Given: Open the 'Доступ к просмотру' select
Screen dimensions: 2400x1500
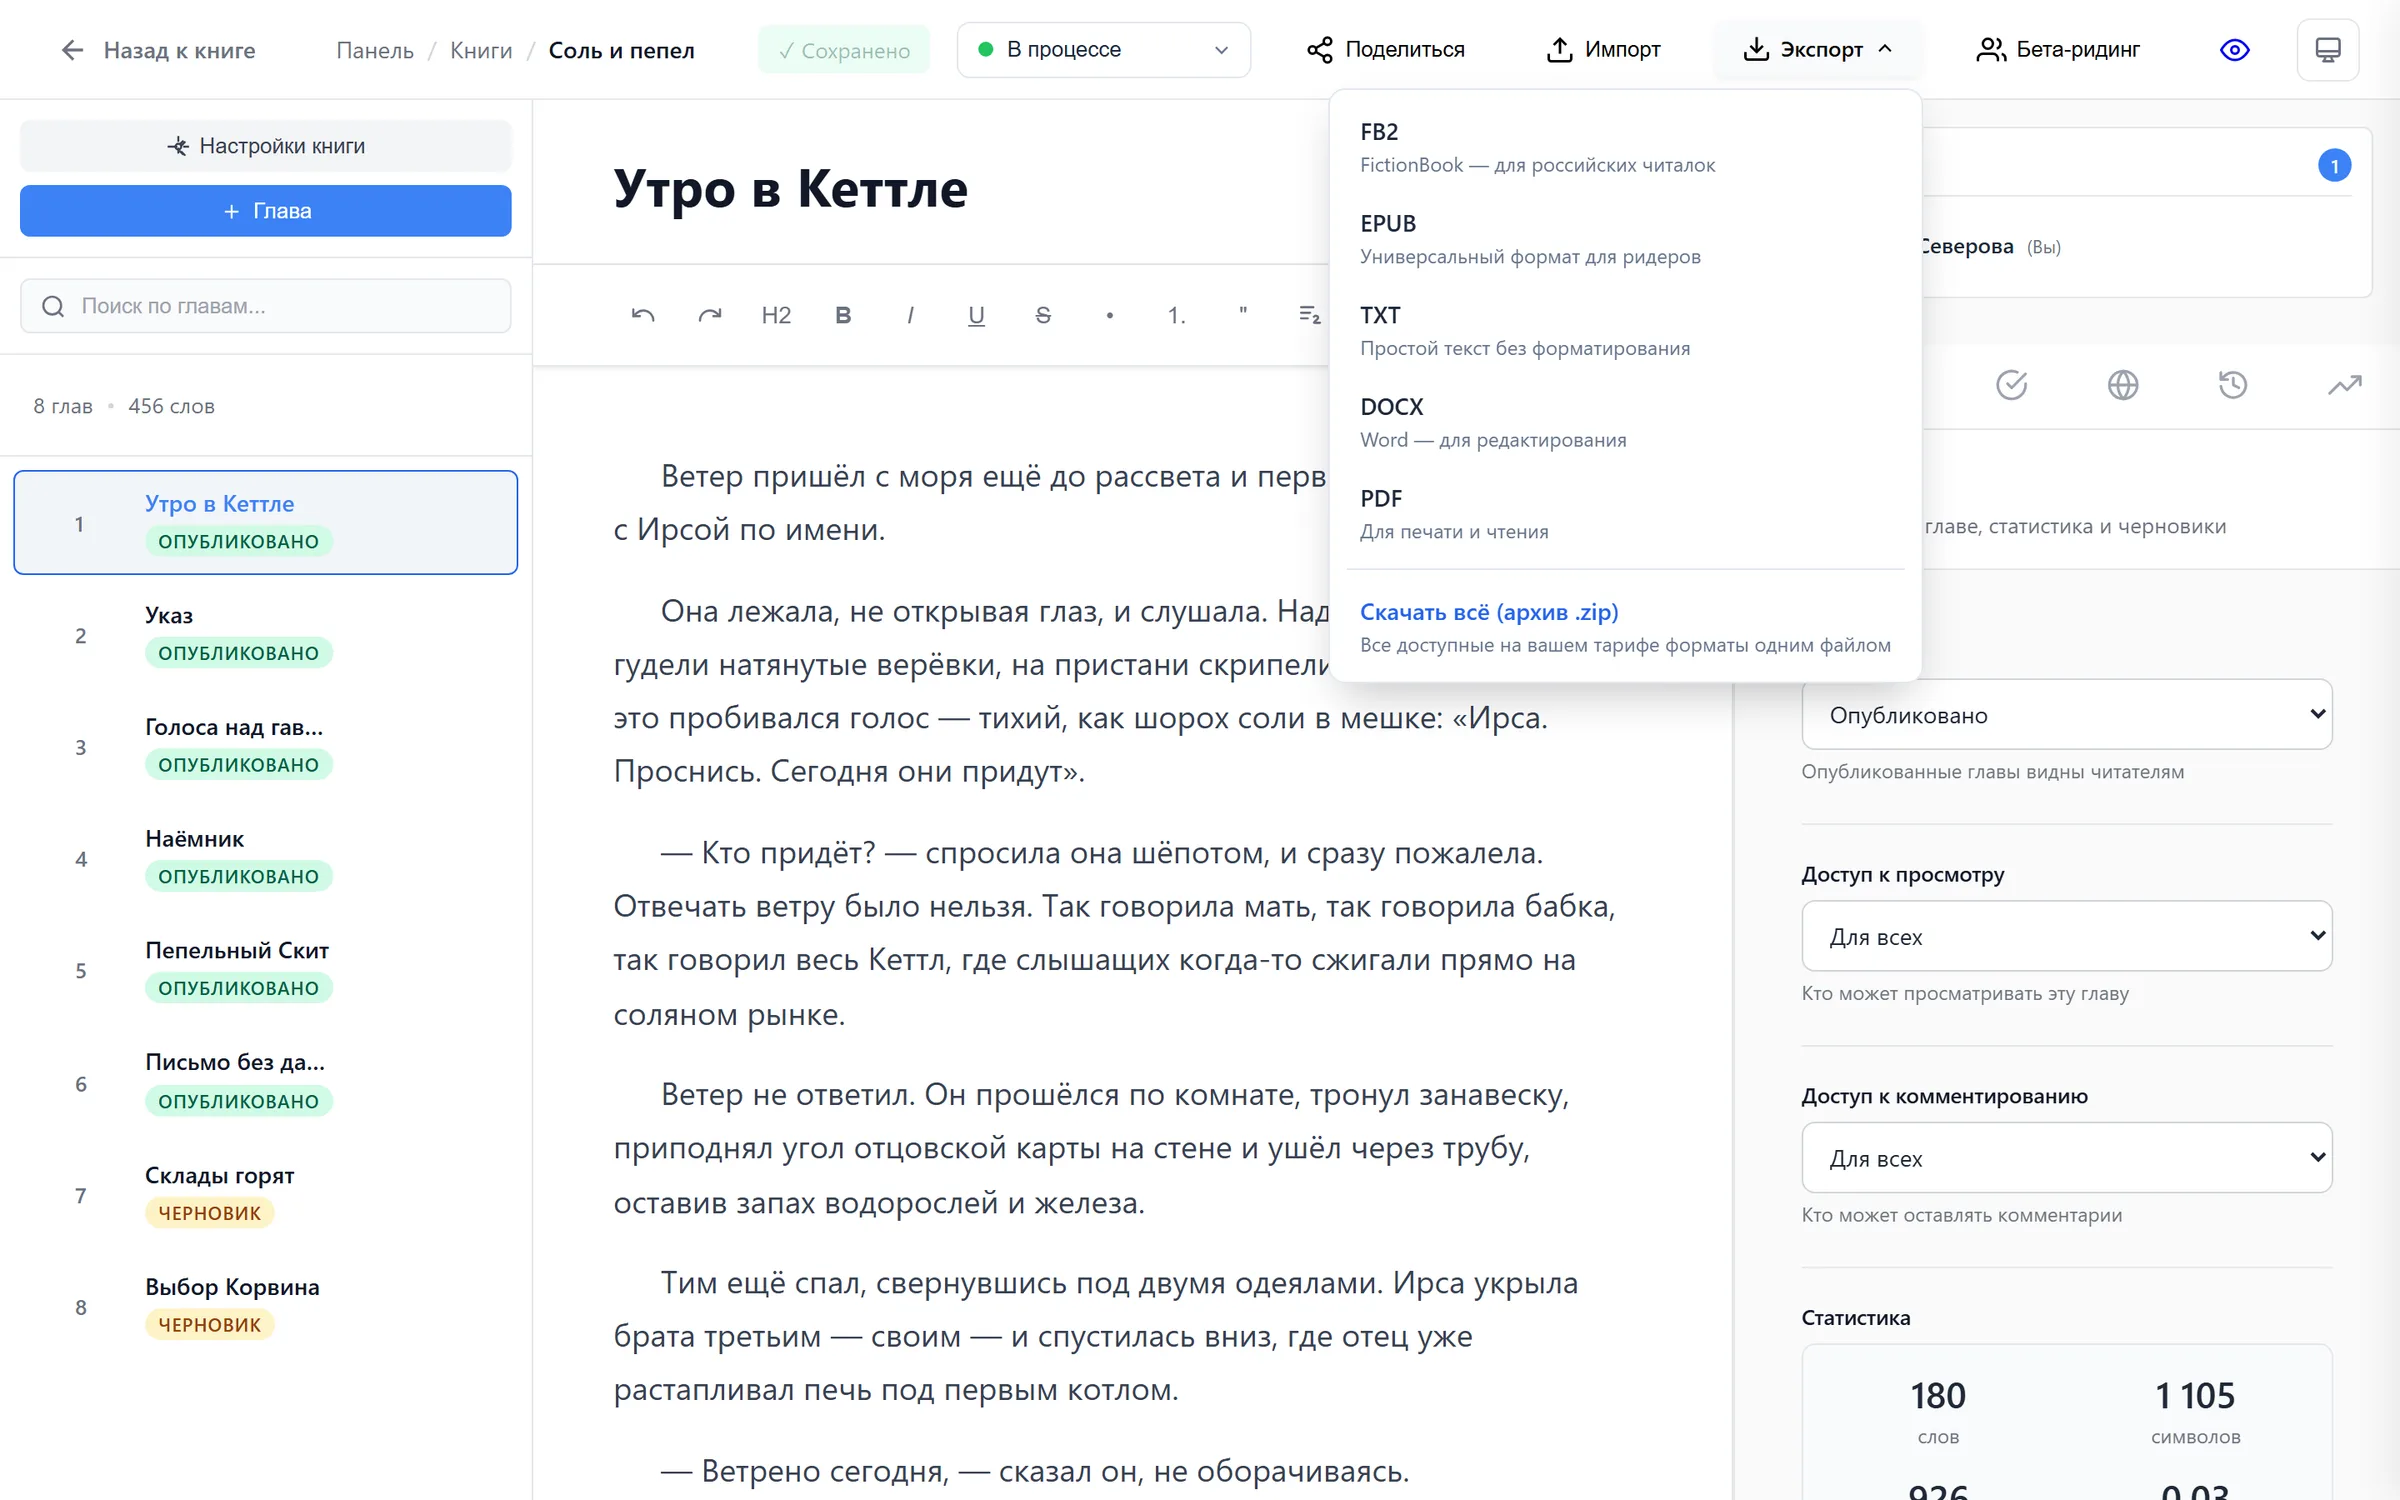Looking at the screenshot, I should point(2066,936).
